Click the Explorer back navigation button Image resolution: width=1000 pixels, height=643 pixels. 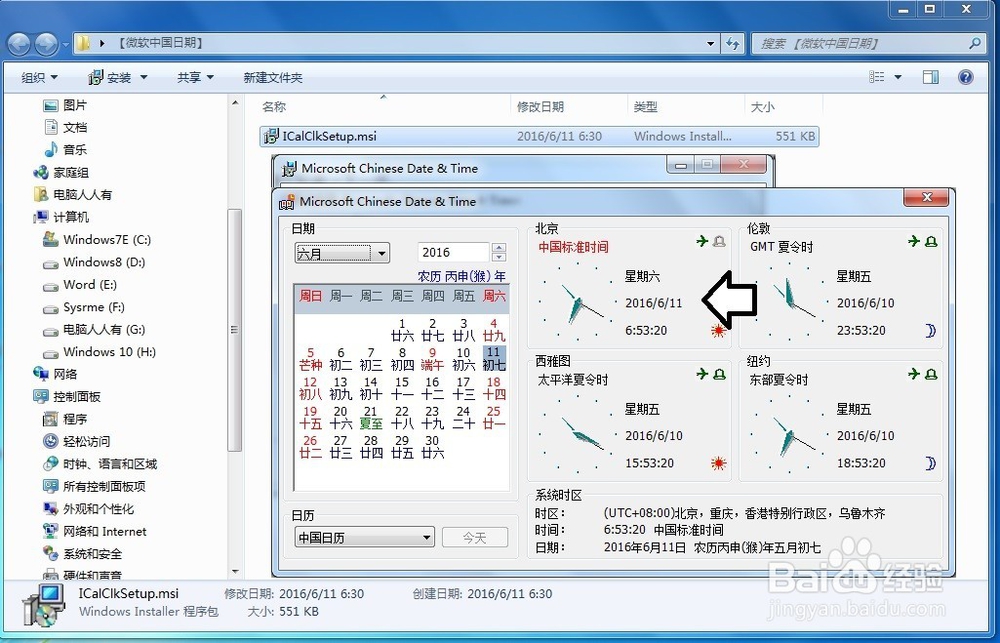pos(19,43)
